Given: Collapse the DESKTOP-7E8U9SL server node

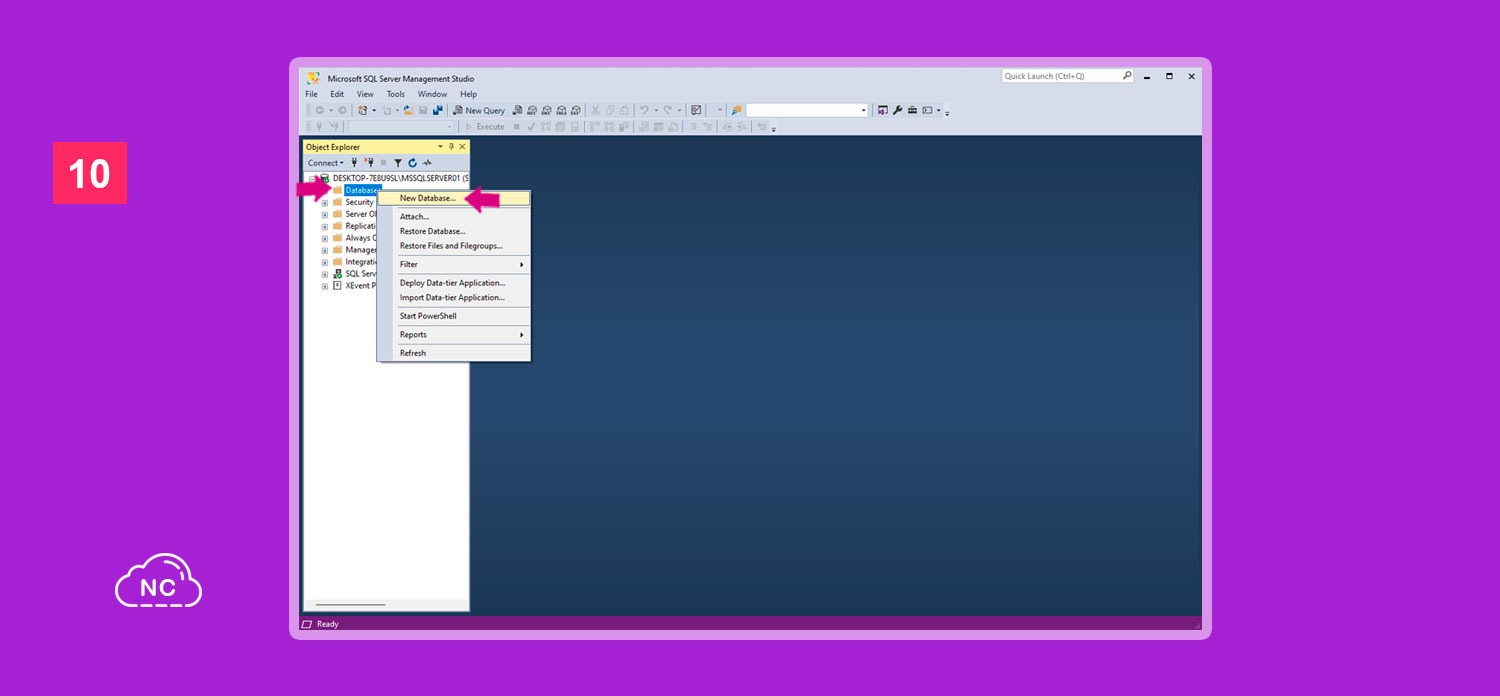Looking at the screenshot, I should tap(312, 179).
